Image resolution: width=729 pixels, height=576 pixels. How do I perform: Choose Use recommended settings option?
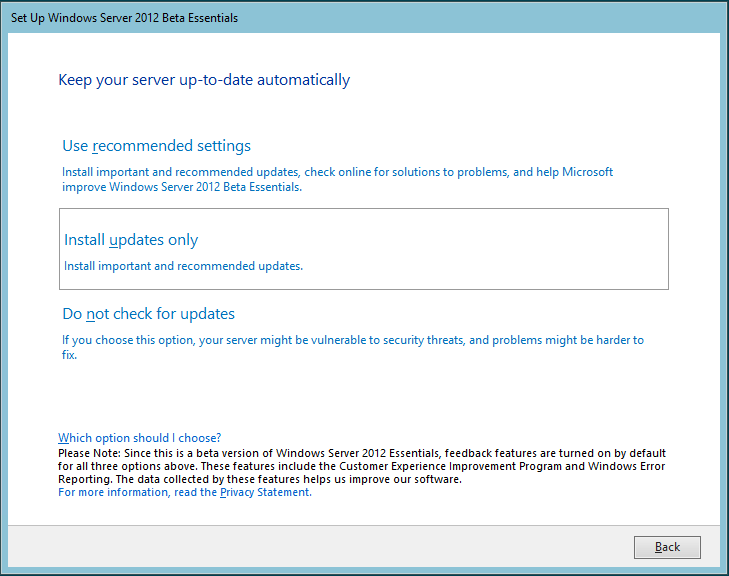coord(157,146)
